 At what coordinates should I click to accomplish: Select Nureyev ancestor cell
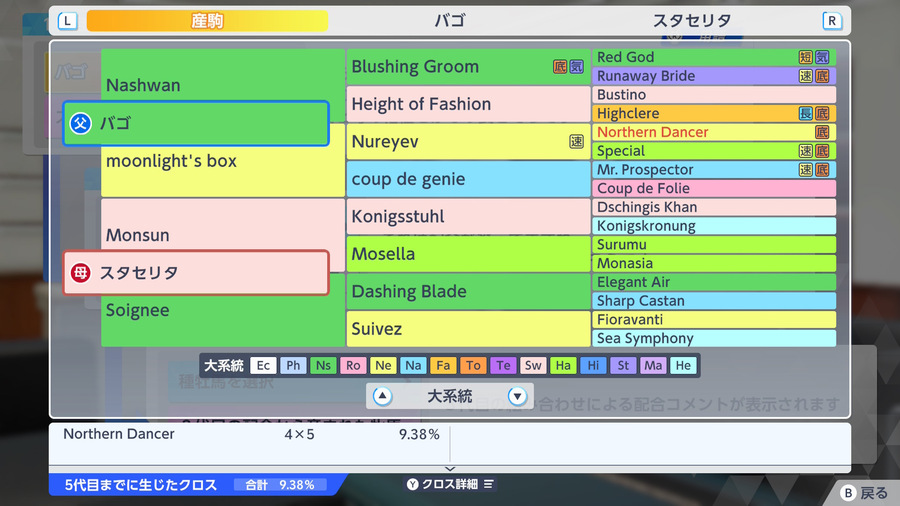[x=468, y=141]
